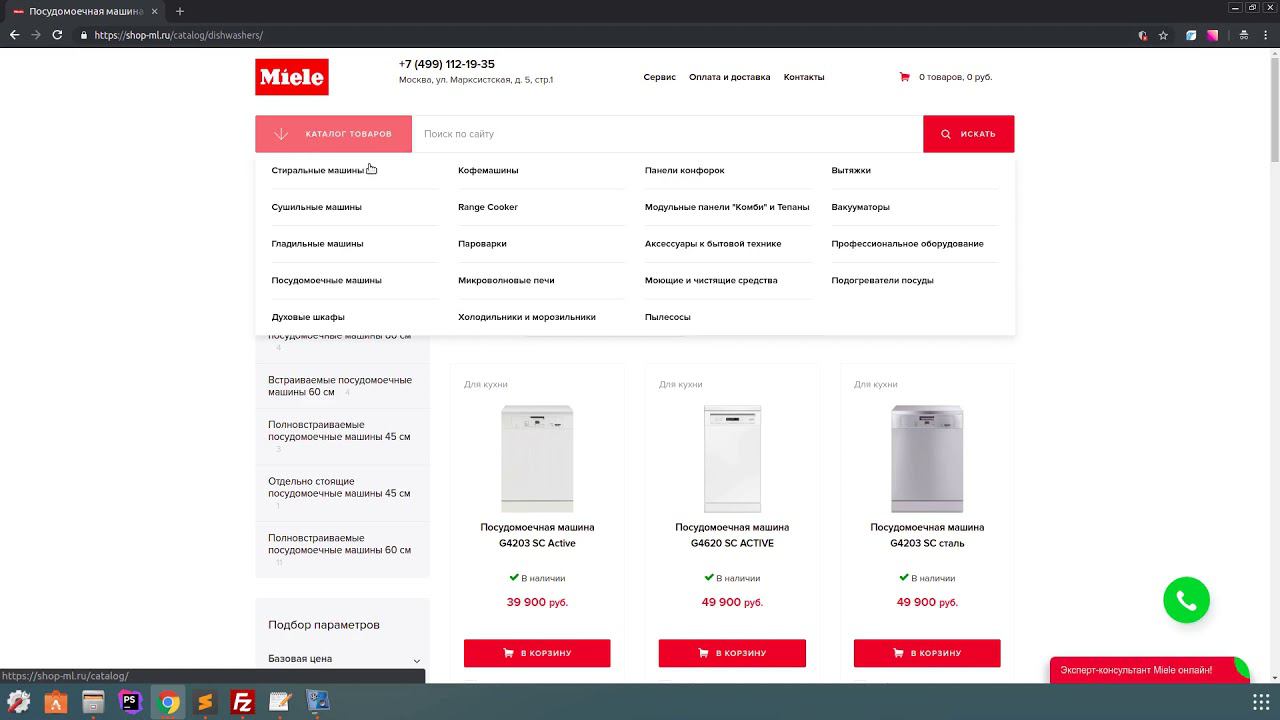
Task: Reload the page with the refresh icon
Action: (x=57, y=35)
